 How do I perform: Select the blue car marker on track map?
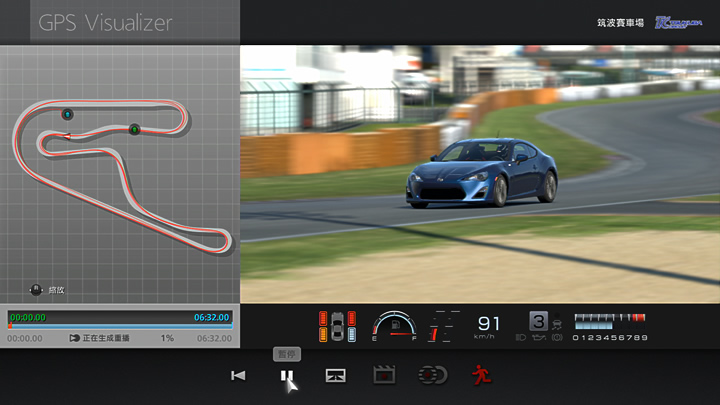click(68, 114)
